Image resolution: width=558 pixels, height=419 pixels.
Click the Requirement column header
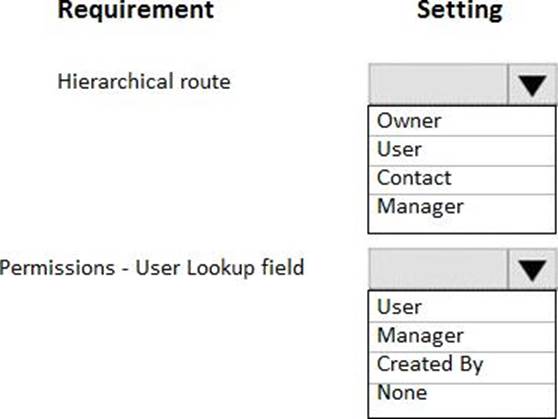point(136,10)
